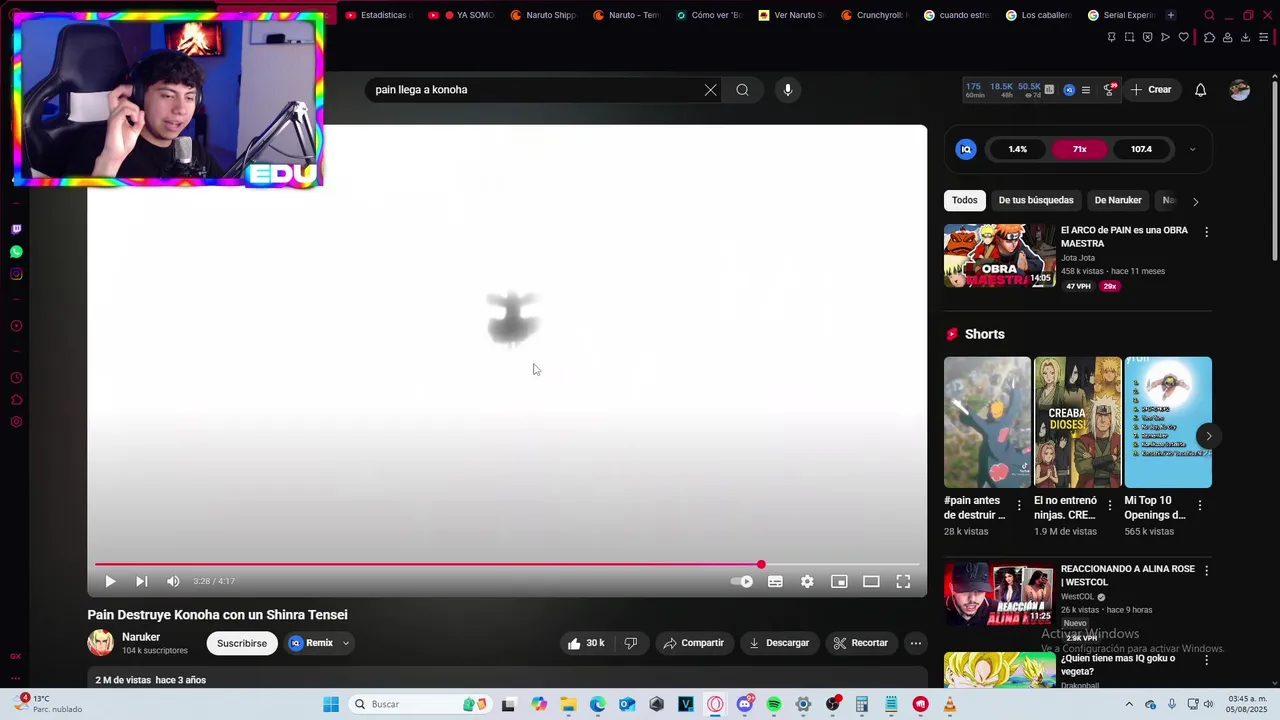Select the 'De tus búsquedas' chip
Screen dimensions: 1280x720
tap(1036, 200)
